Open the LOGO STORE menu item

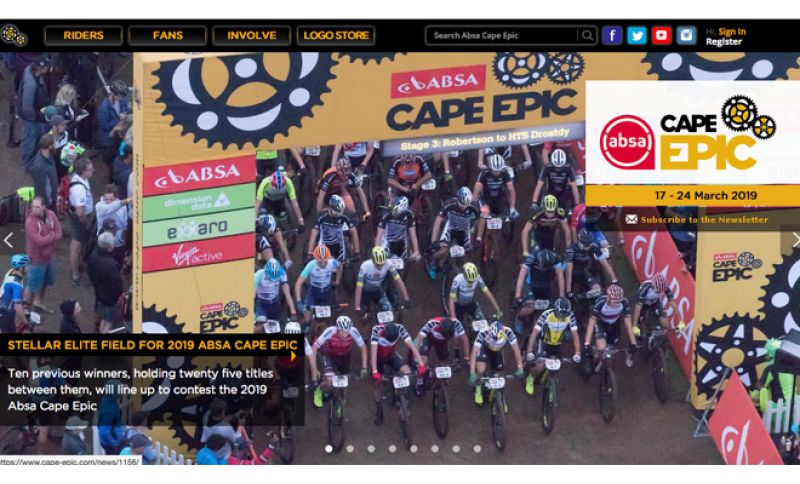click(x=336, y=35)
